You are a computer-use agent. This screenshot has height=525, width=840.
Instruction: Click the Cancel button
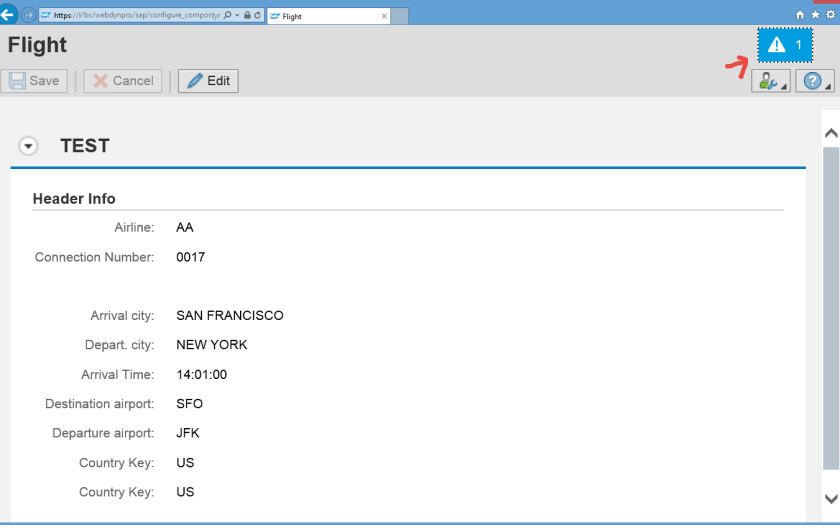(123, 81)
